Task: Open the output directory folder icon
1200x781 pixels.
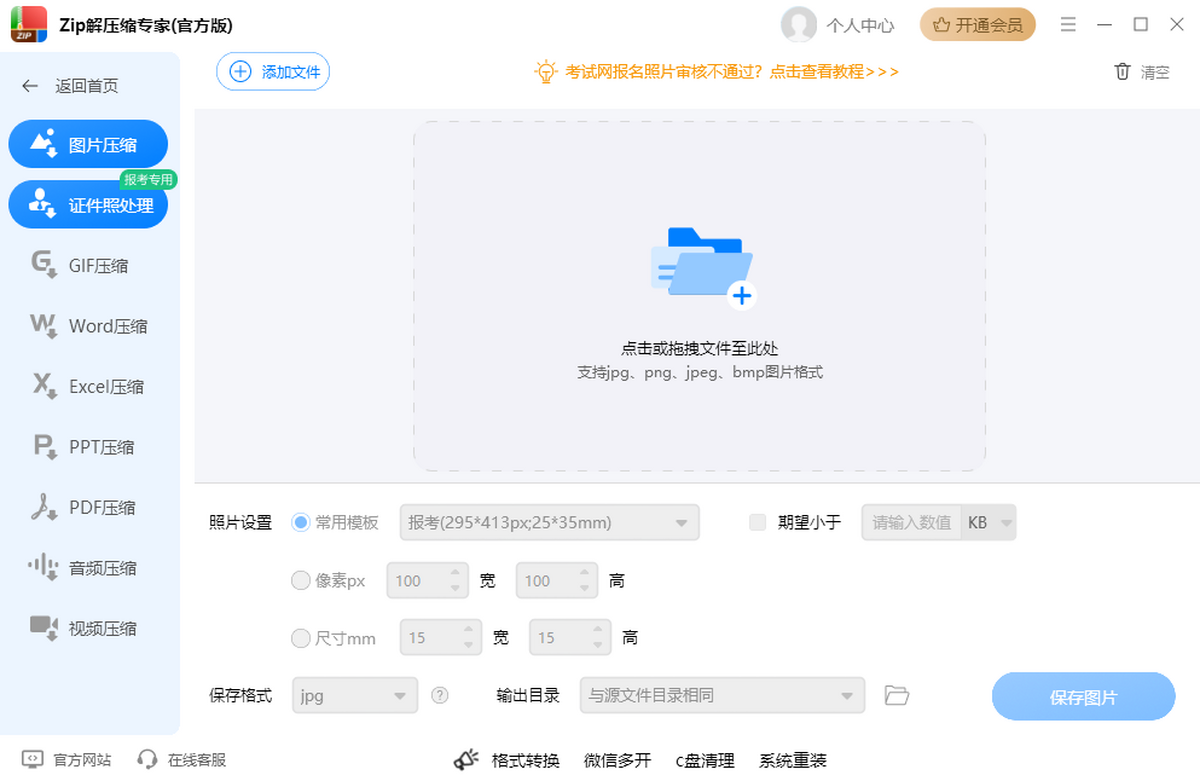Action: click(x=897, y=695)
